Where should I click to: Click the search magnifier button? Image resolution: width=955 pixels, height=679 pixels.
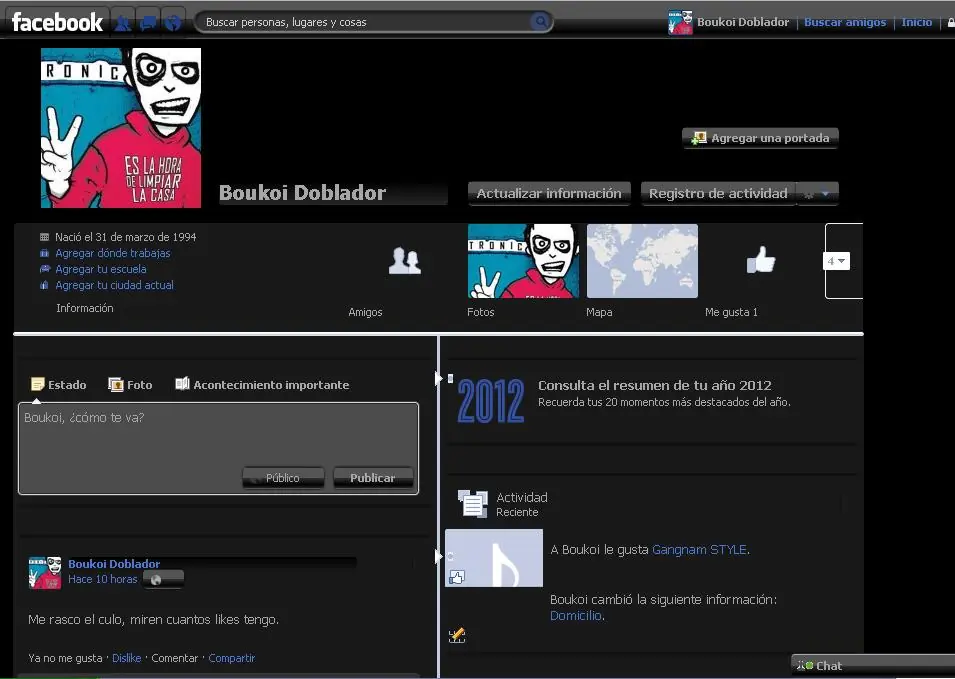pyautogui.click(x=540, y=22)
